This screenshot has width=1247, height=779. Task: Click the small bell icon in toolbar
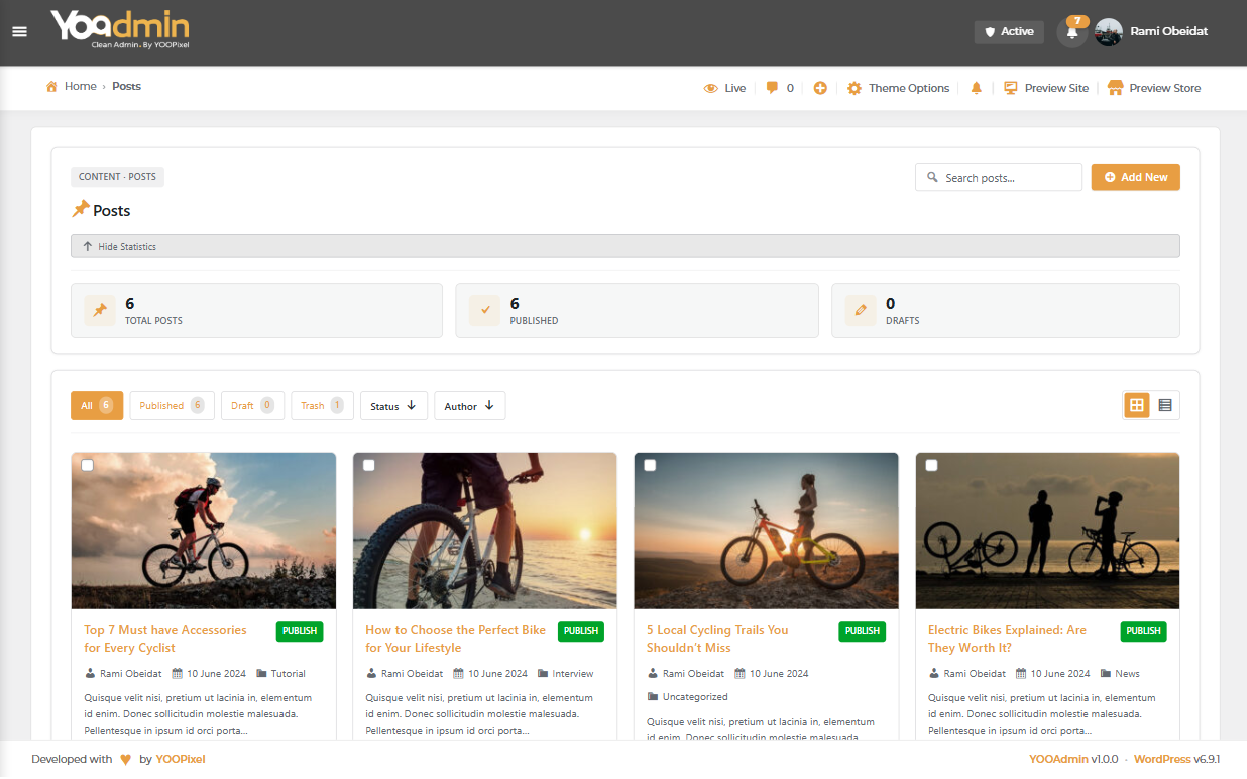point(977,88)
